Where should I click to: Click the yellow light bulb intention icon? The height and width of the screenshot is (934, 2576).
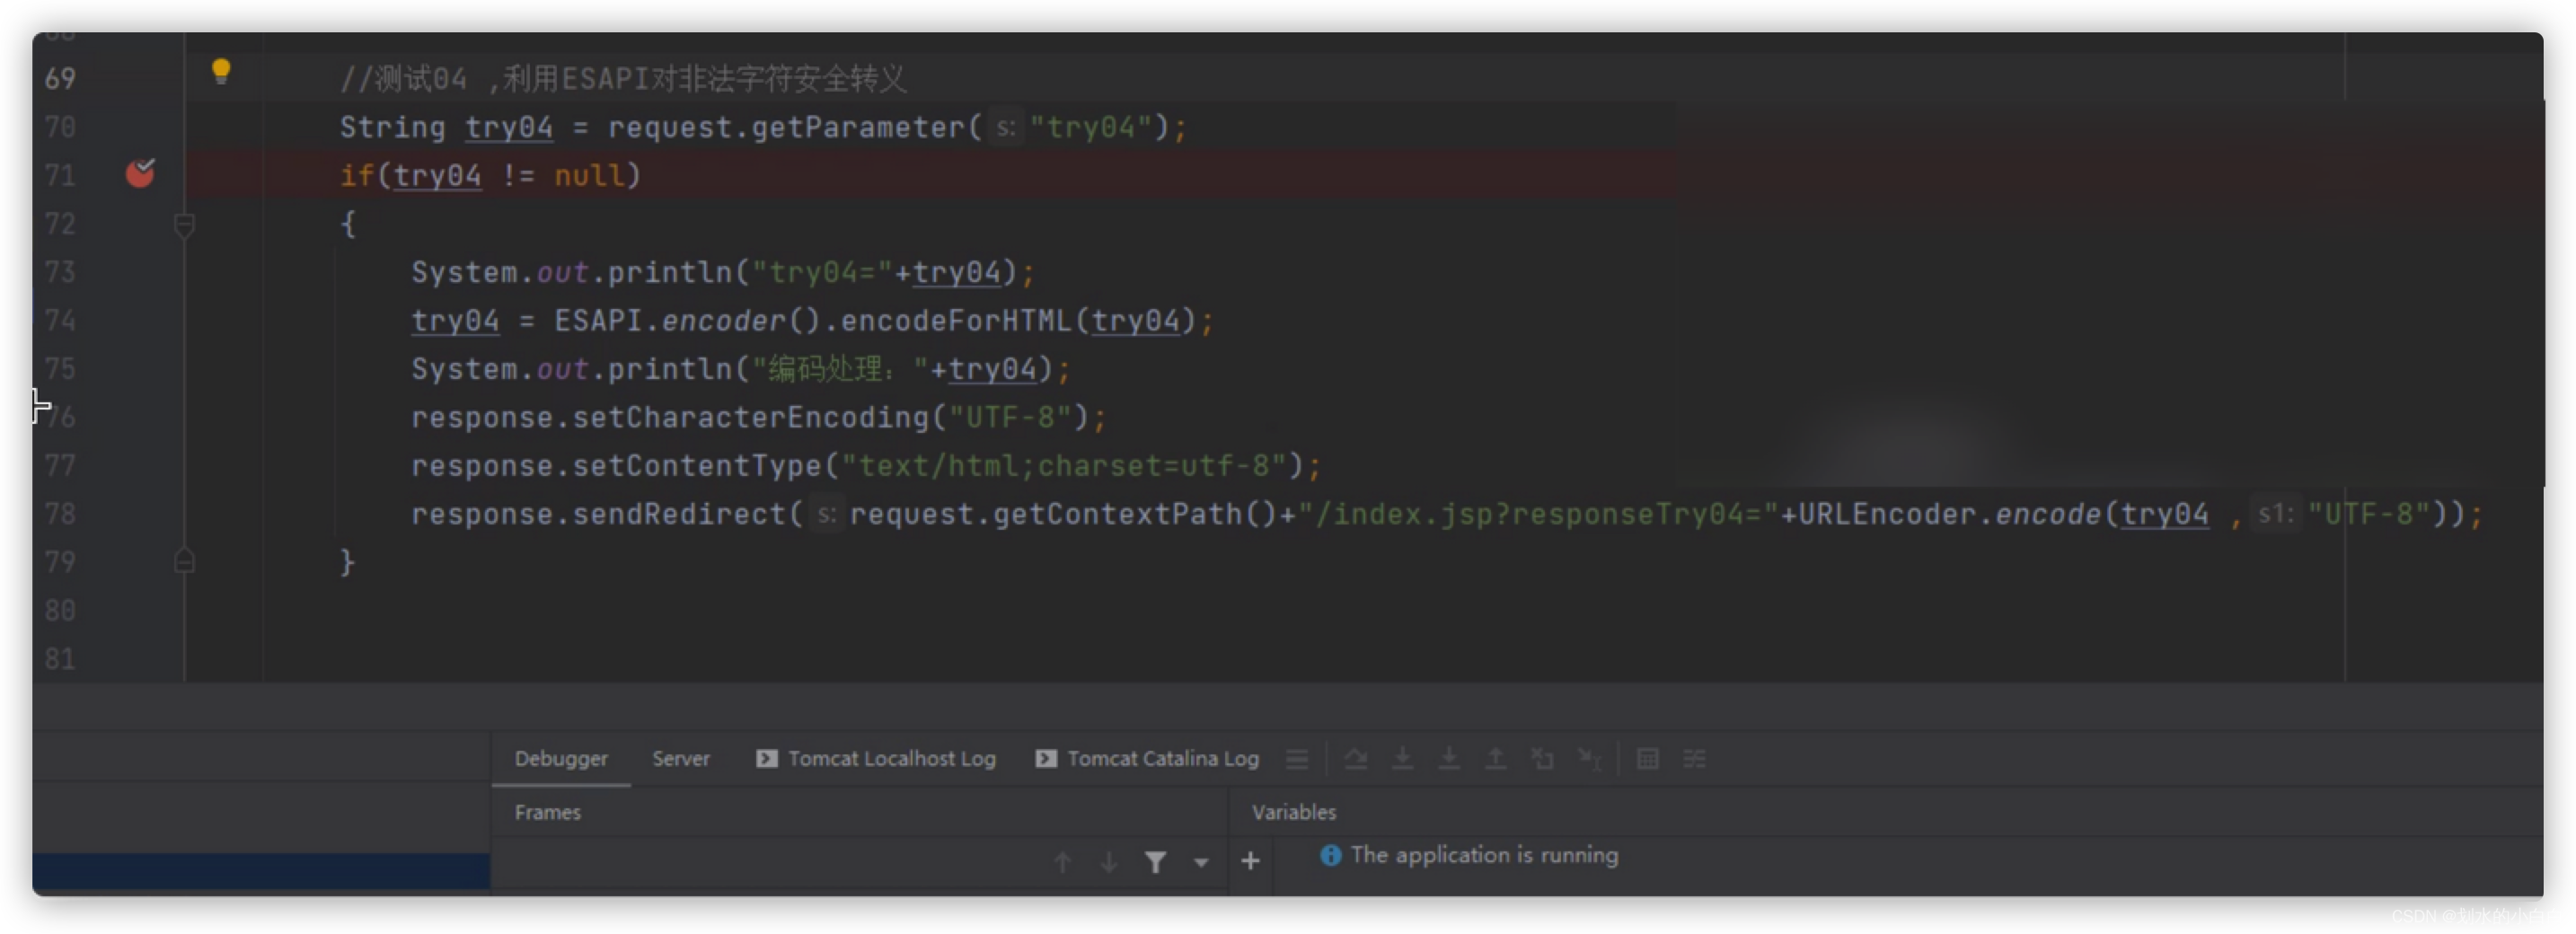[x=221, y=71]
